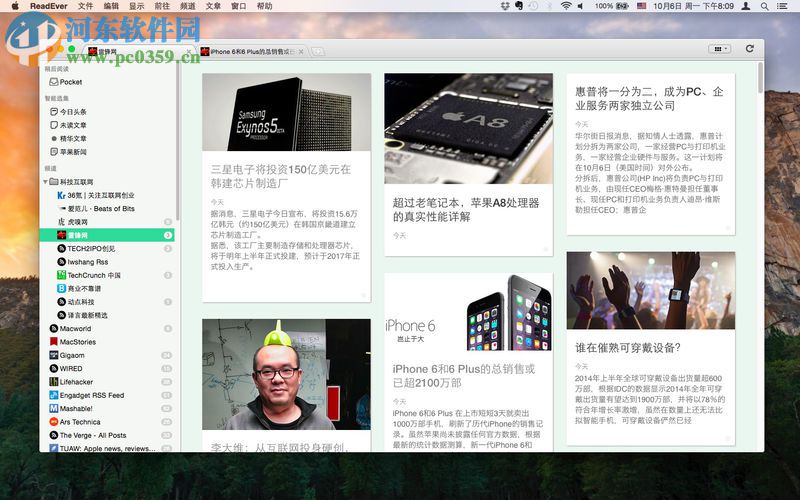Open Spotlight search icon
This screenshot has height=500, width=800.
click(764, 6)
